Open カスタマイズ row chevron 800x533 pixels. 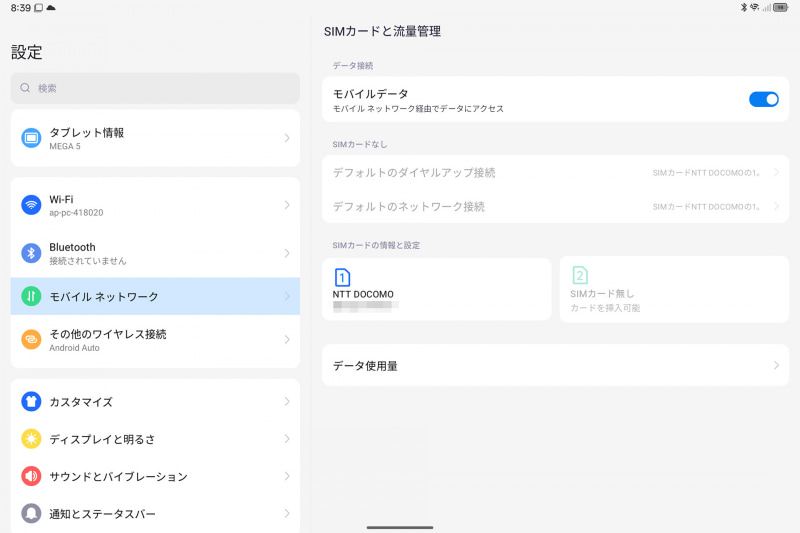(287, 401)
